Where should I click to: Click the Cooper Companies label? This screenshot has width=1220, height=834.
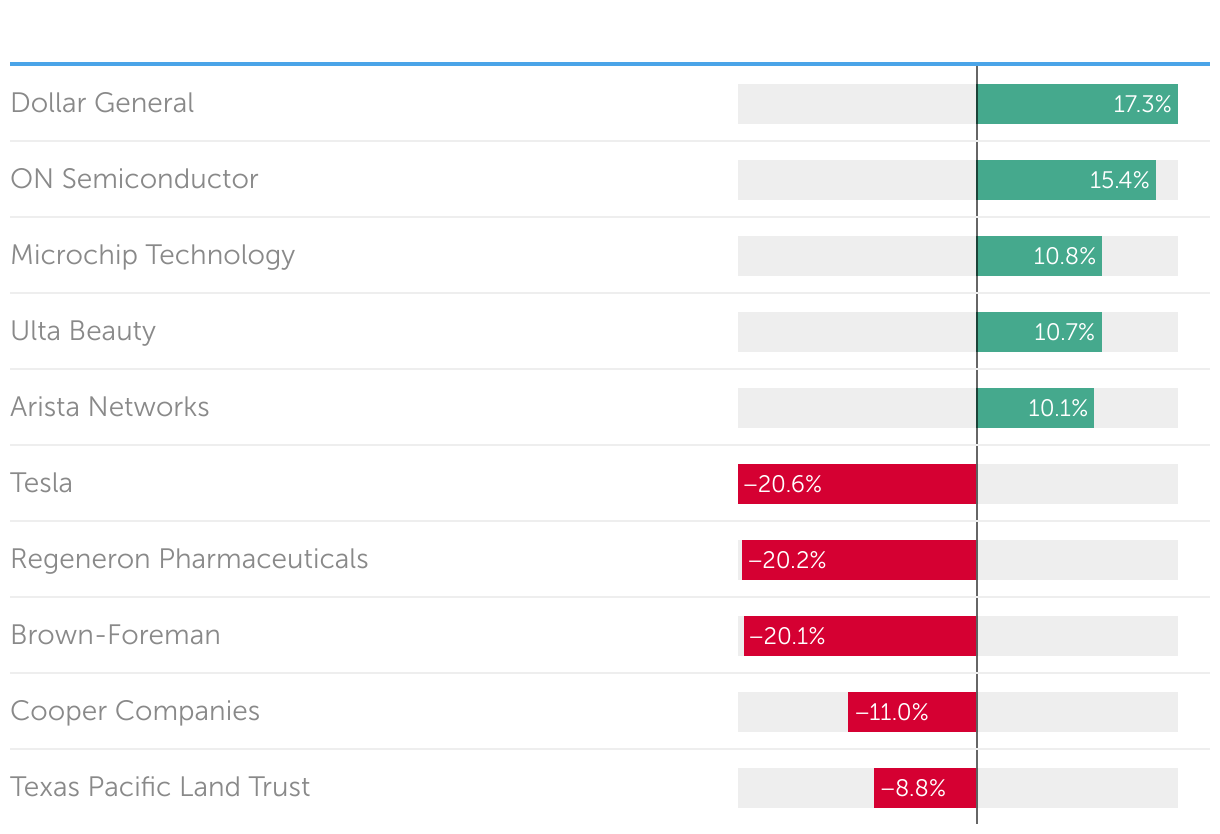(x=135, y=711)
